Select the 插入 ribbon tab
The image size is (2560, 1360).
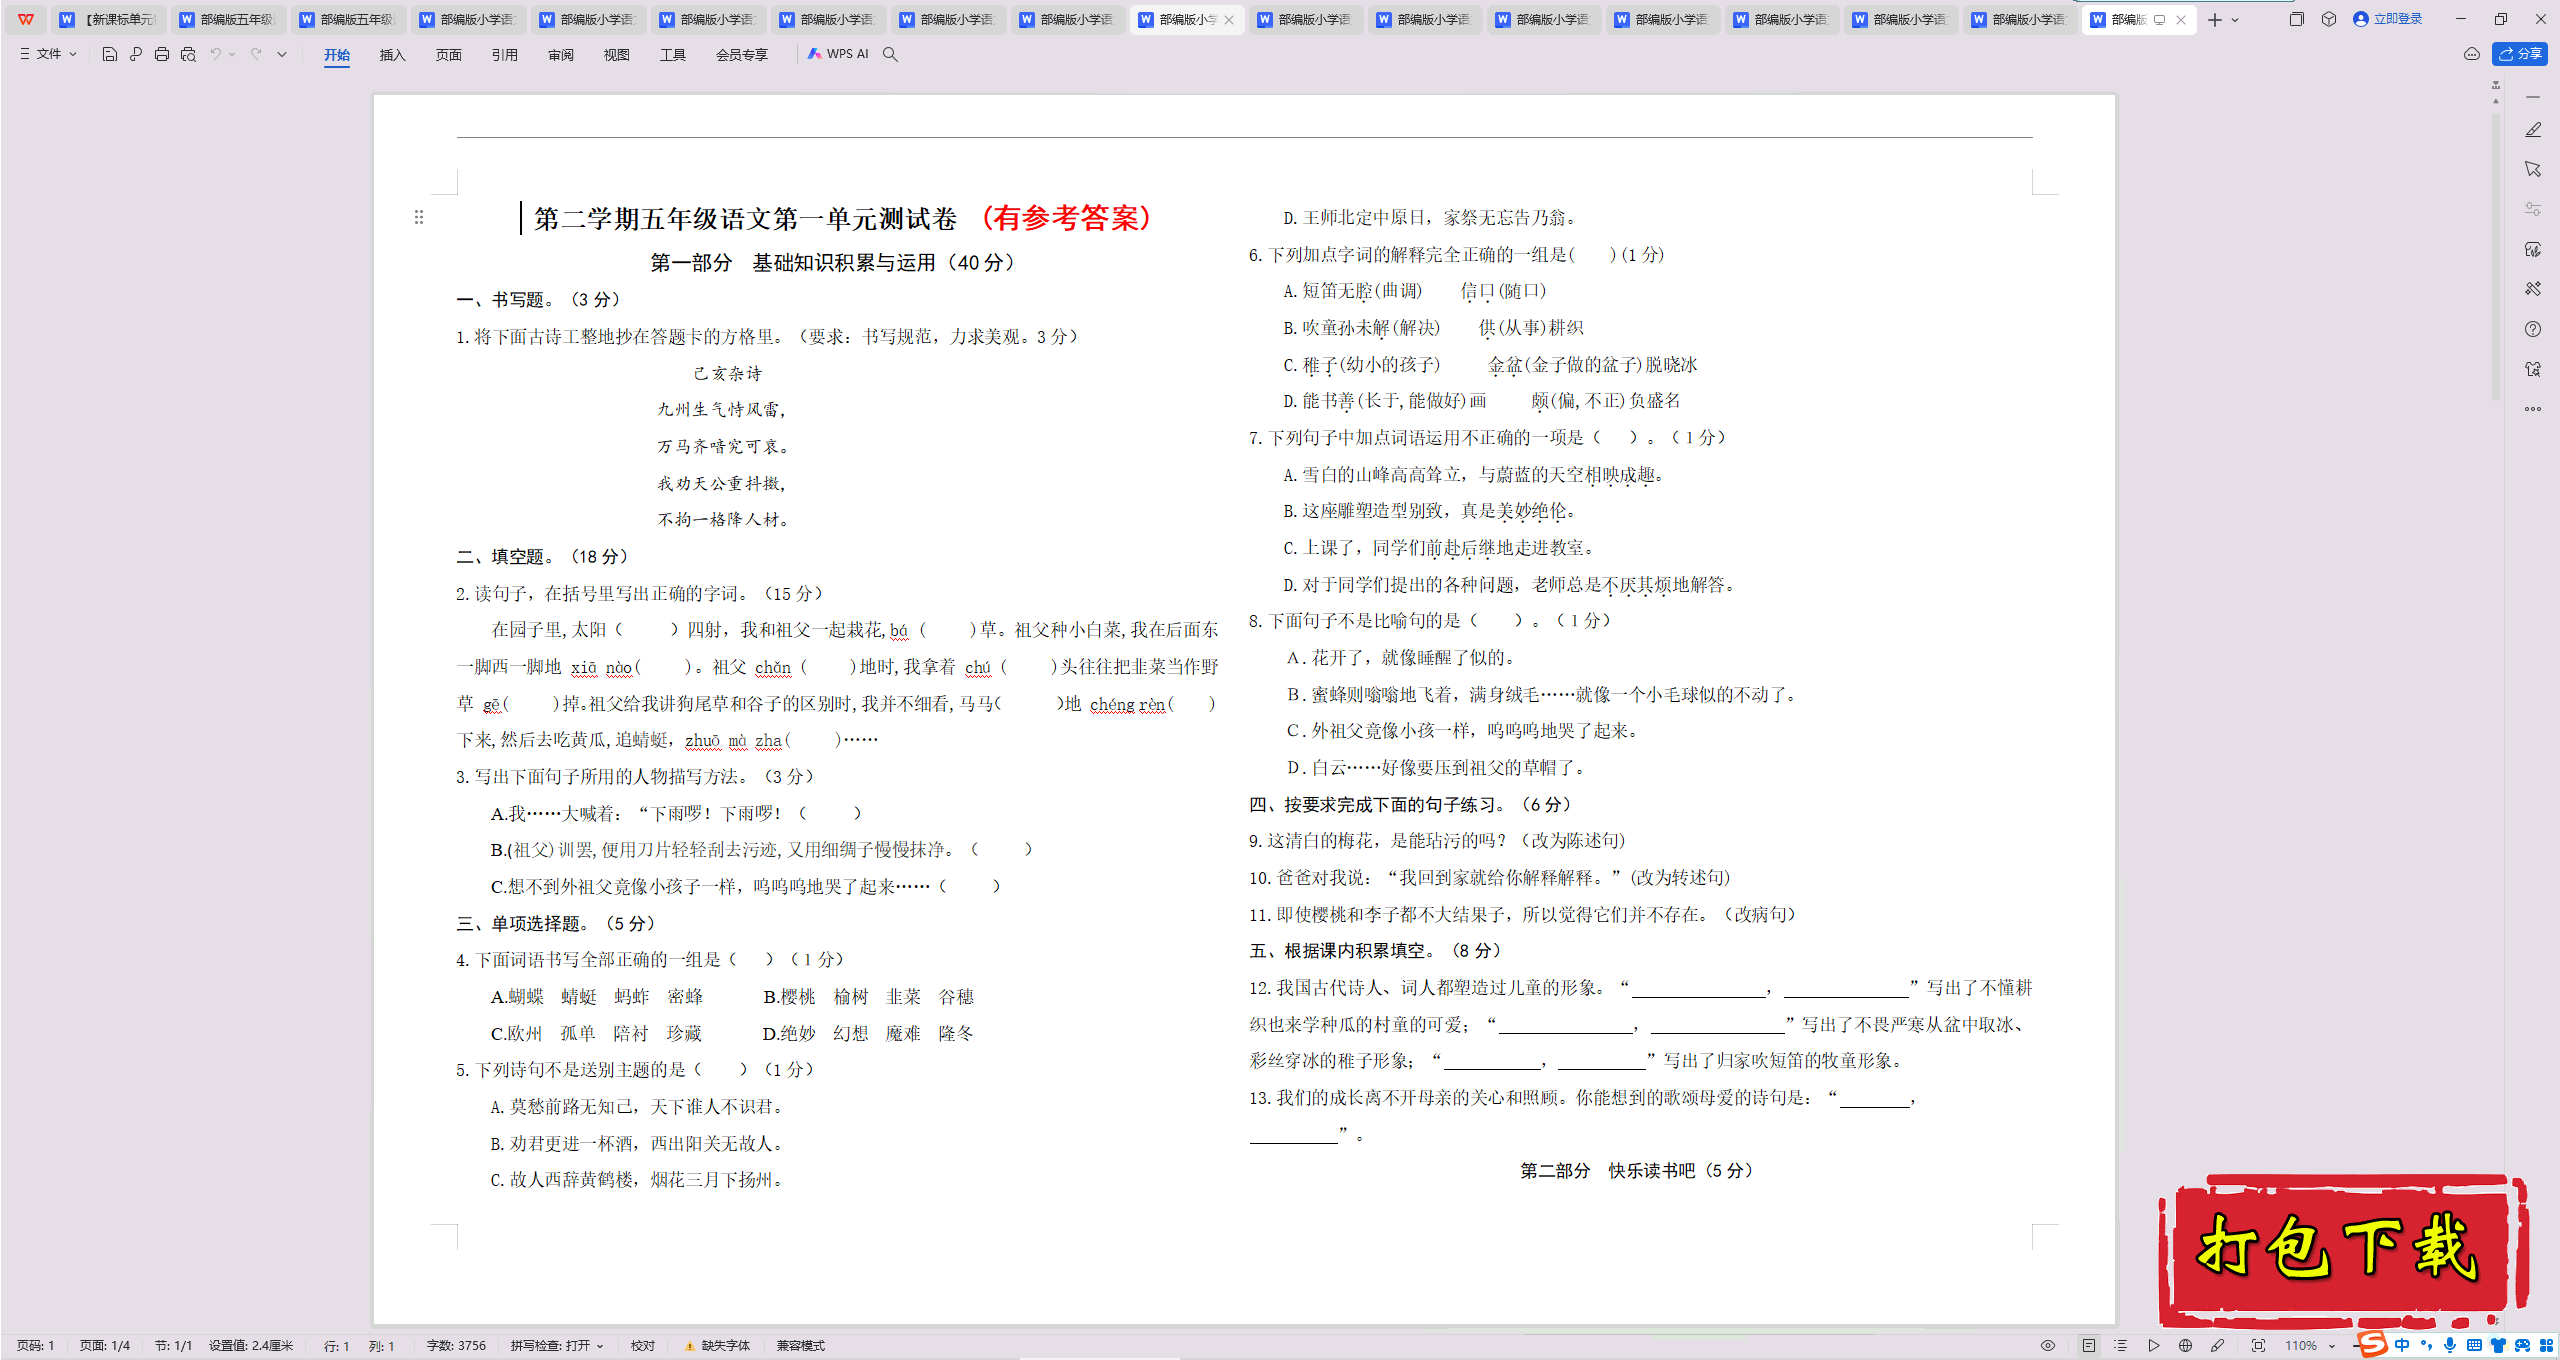393,55
